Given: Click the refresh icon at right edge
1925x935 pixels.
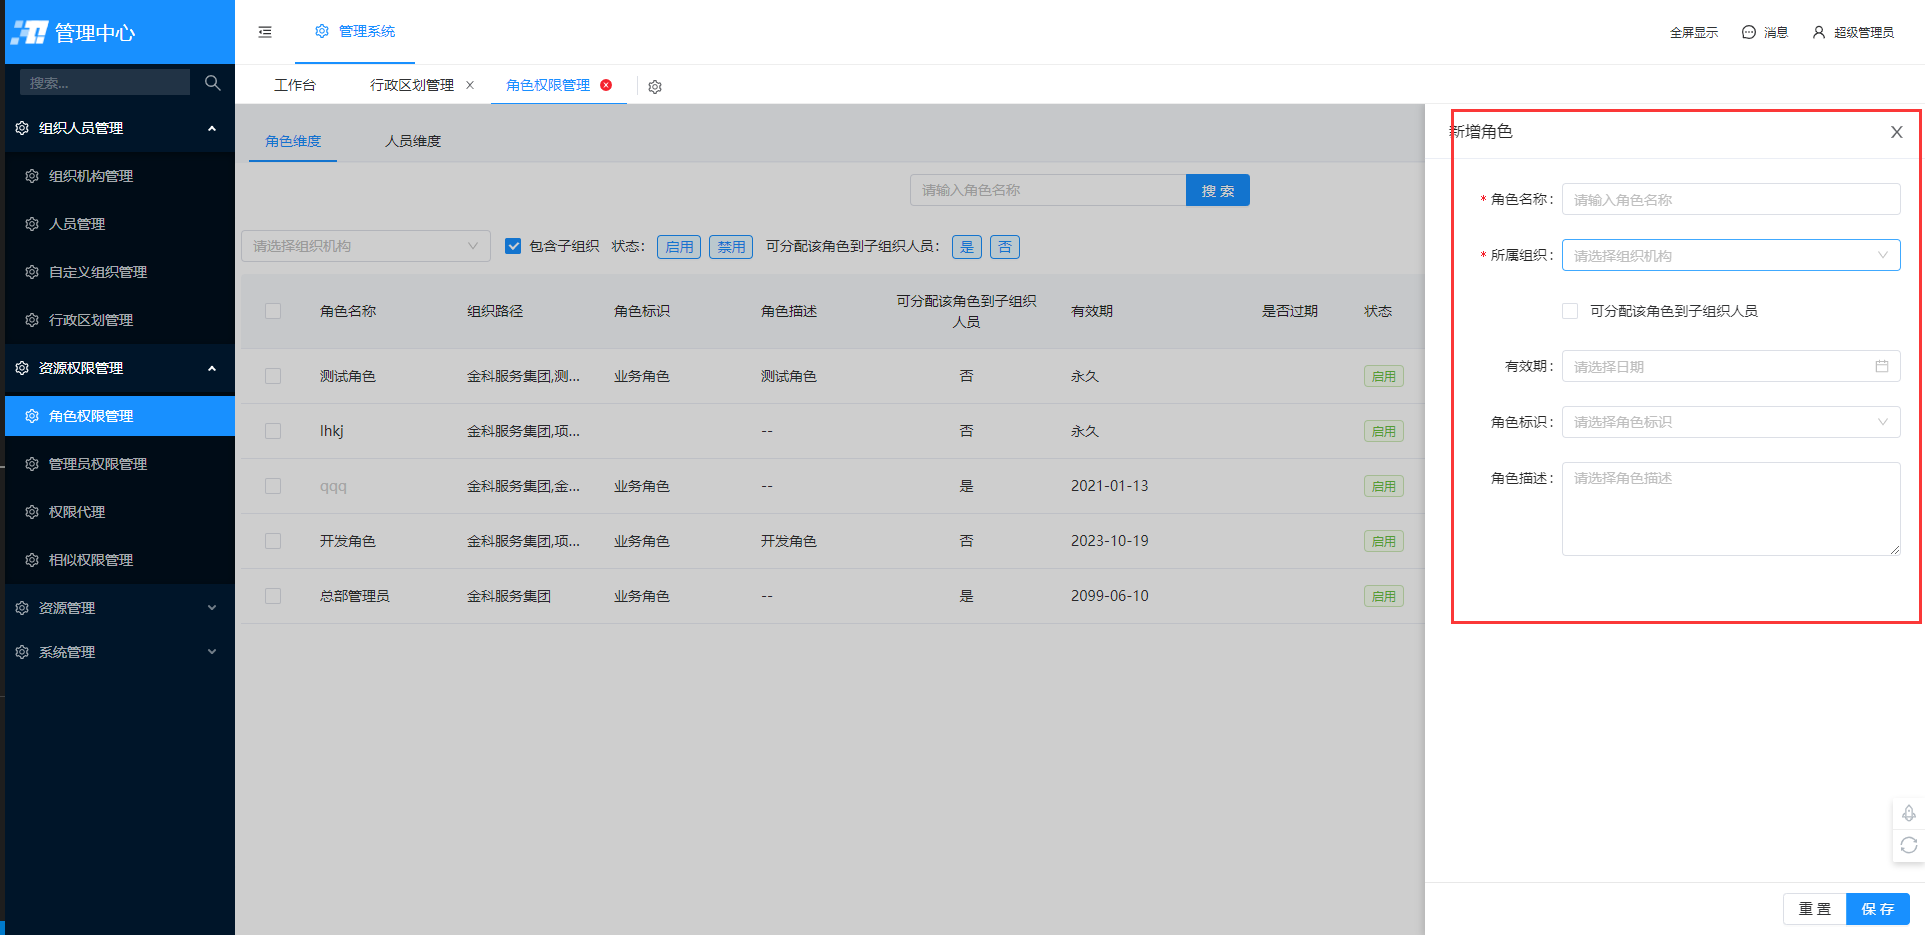Looking at the screenshot, I should (1909, 845).
